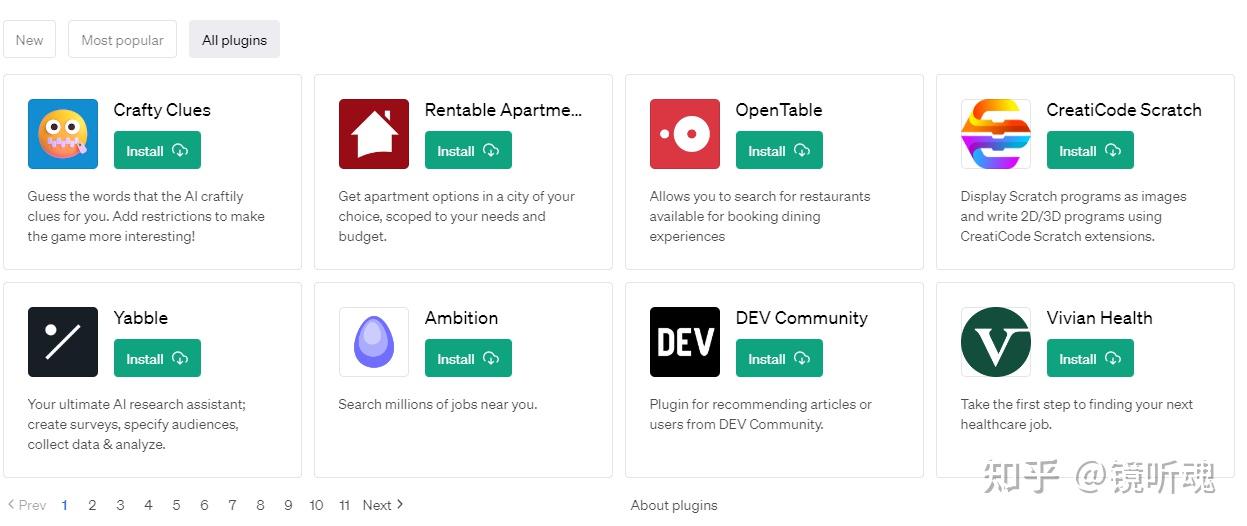This screenshot has width=1247, height=526.
Task: Click the Vivian Health healthcare job description
Action: pyautogui.click(x=1077, y=414)
